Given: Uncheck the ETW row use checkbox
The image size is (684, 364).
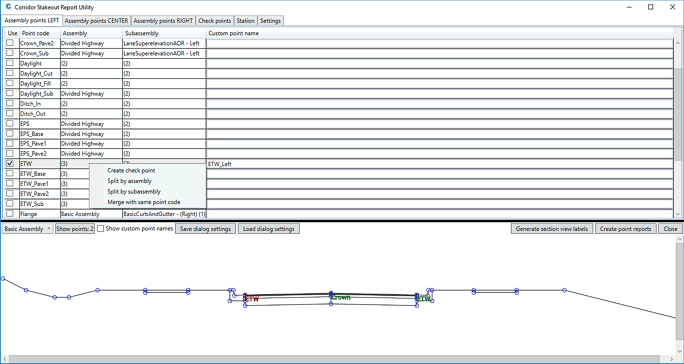Looking at the screenshot, I should pos(10,164).
